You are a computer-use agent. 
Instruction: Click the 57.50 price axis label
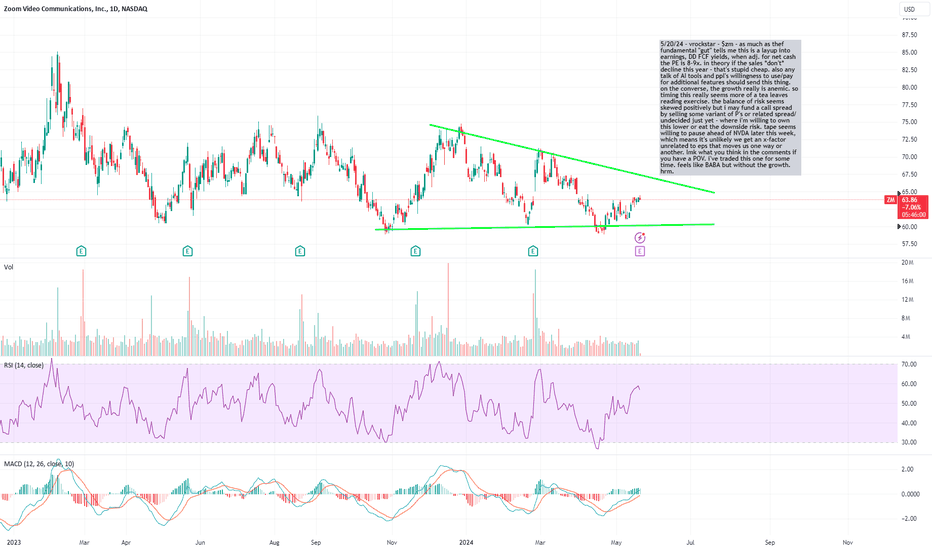tap(909, 244)
